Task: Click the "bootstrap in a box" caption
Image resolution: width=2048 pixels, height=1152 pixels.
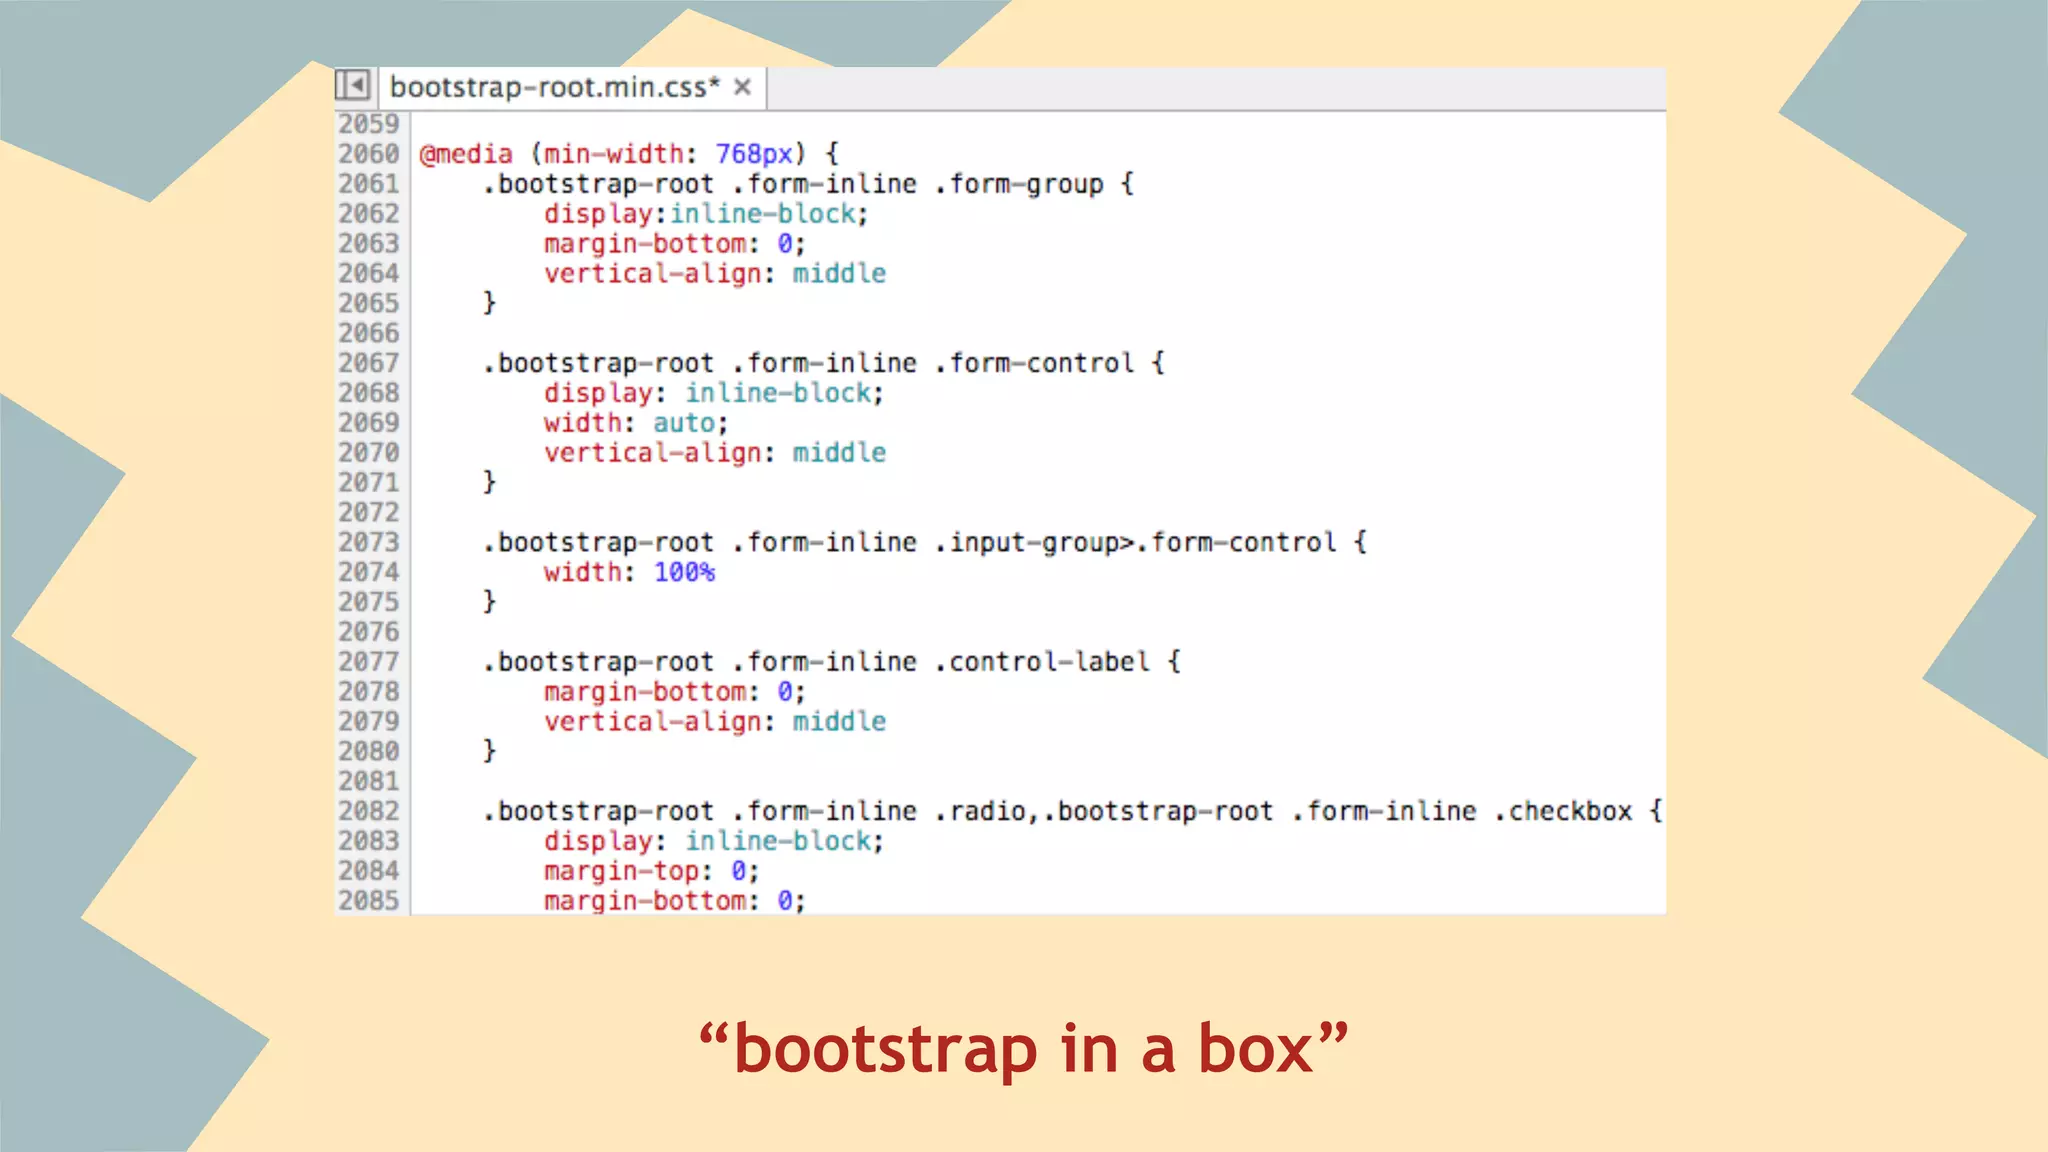Action: coord(1024,1048)
